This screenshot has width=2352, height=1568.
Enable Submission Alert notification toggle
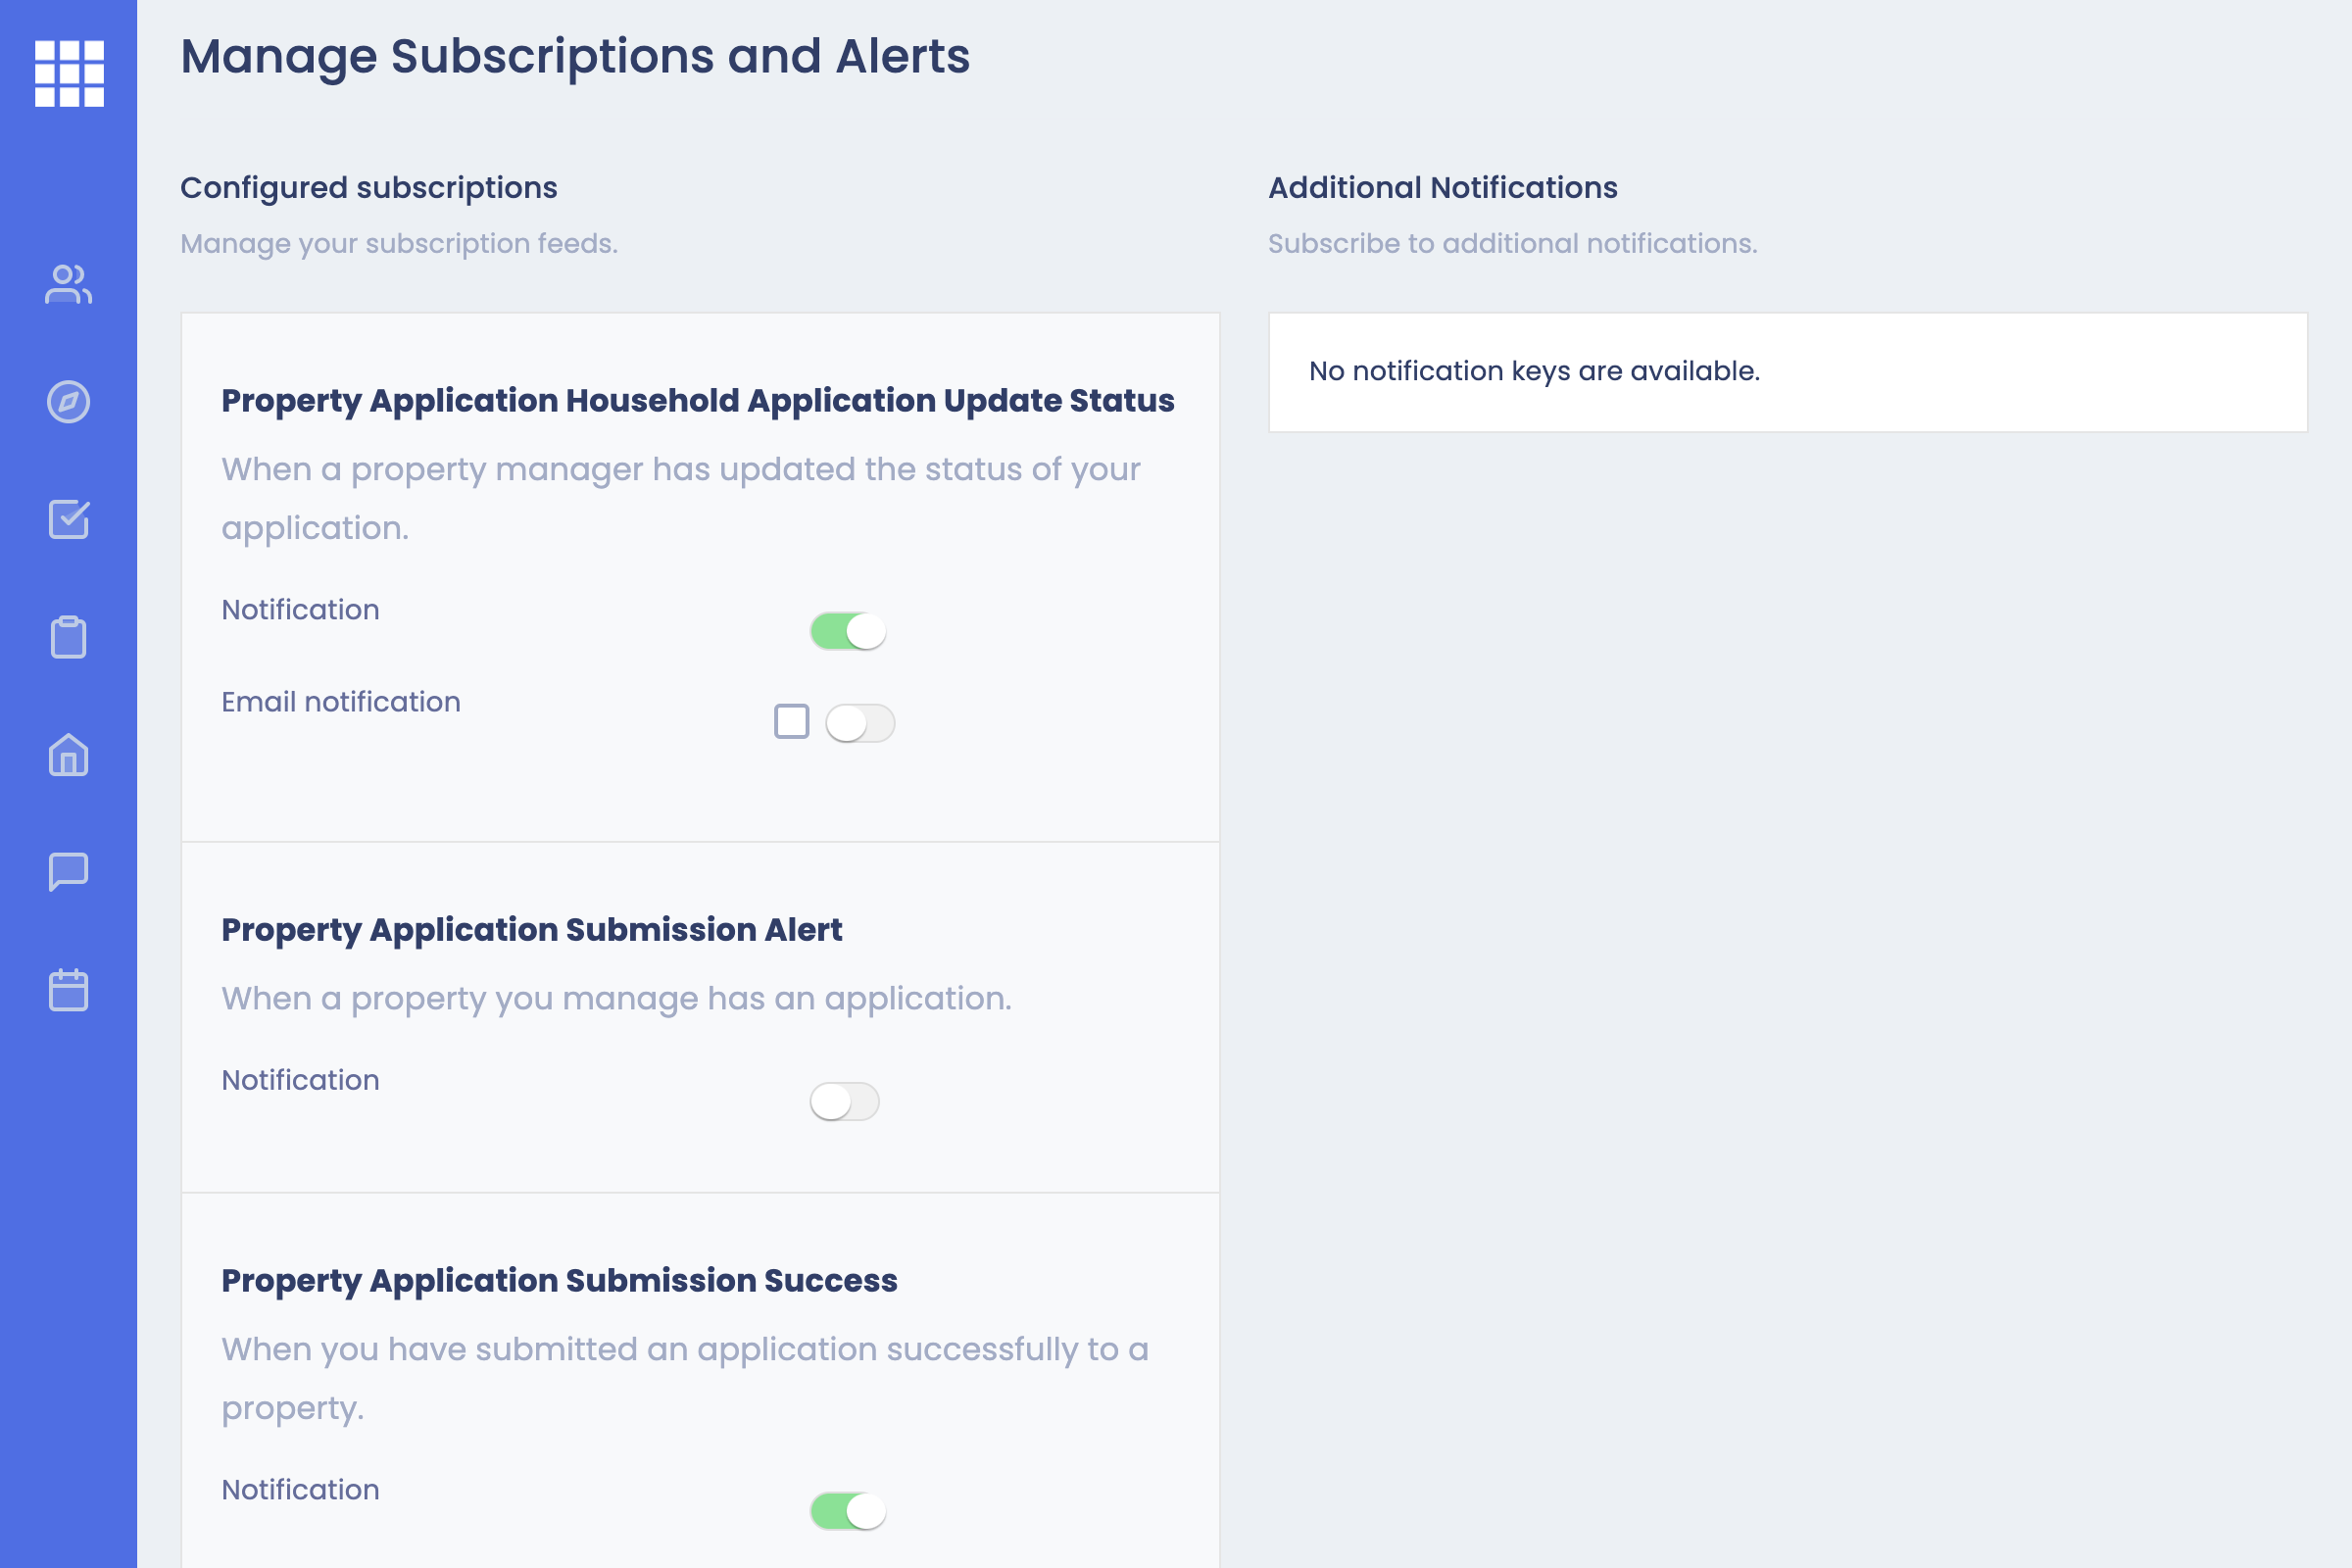coord(845,1101)
